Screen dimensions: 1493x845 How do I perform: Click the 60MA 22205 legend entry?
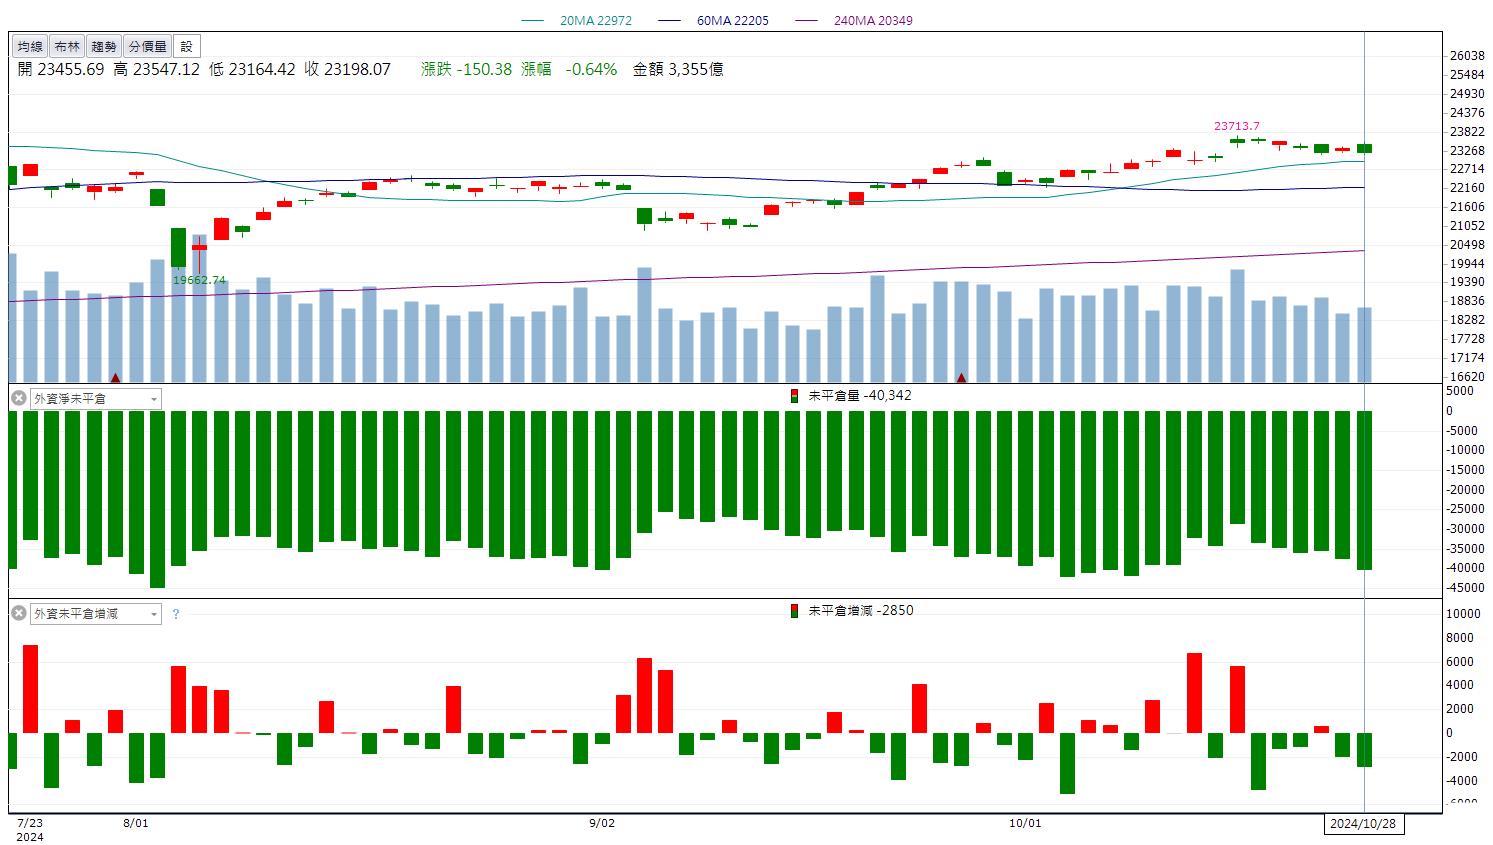(x=714, y=20)
